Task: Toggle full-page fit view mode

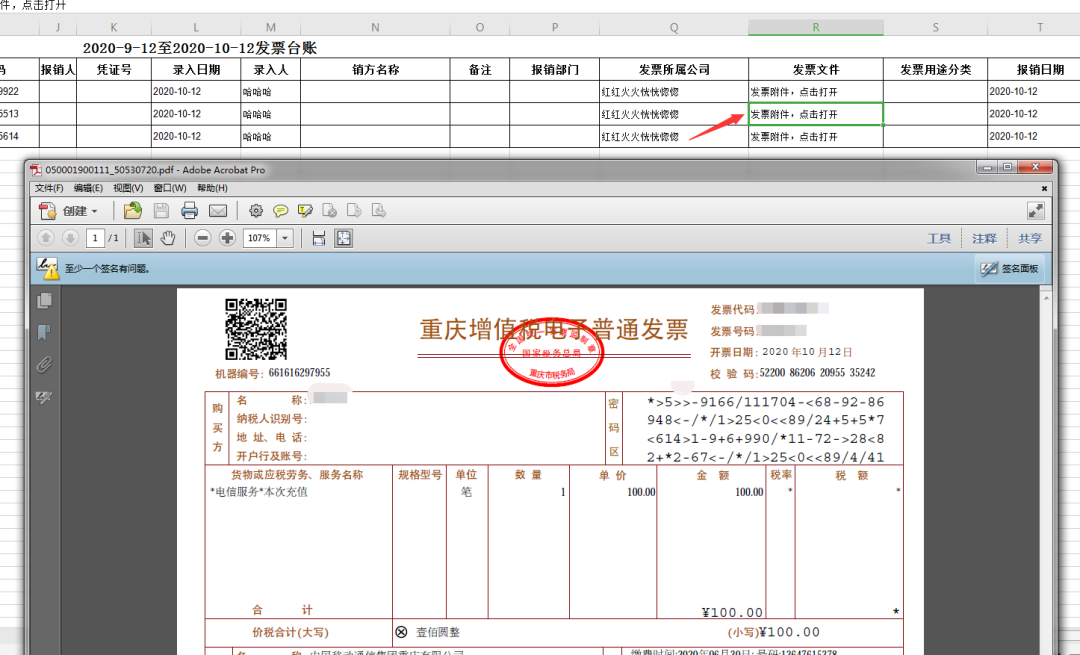Action: click(343, 237)
